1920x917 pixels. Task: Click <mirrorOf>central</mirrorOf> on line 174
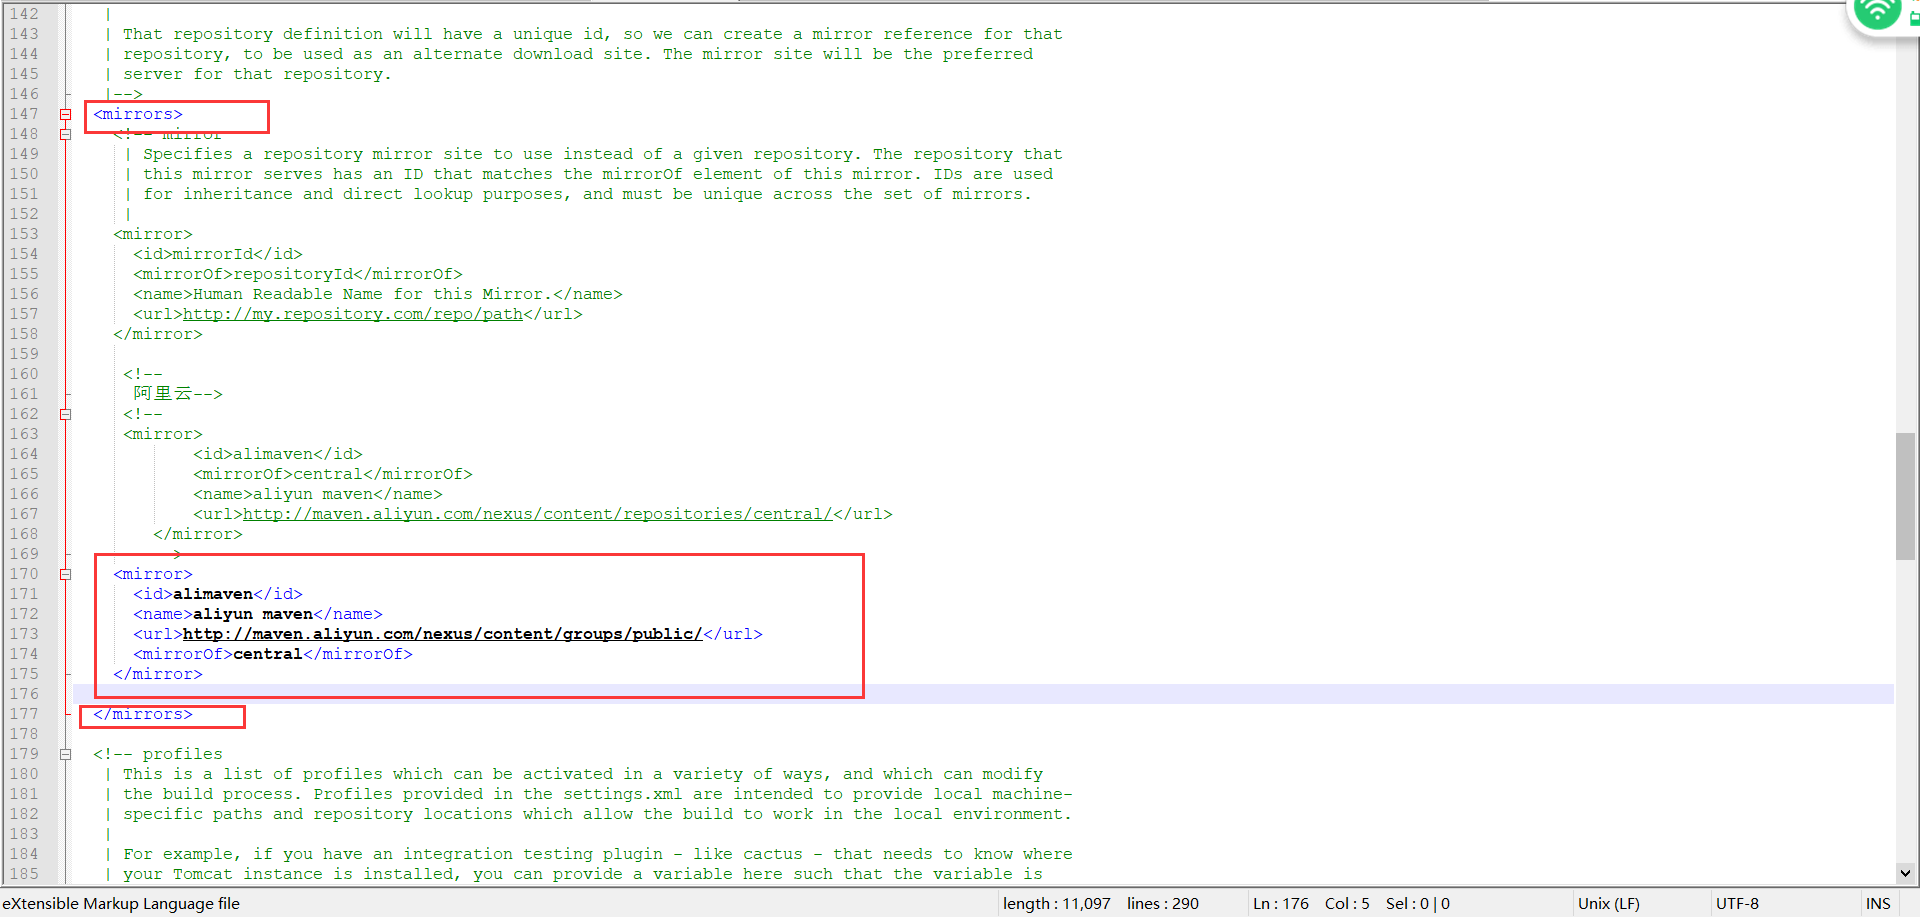tap(273, 654)
